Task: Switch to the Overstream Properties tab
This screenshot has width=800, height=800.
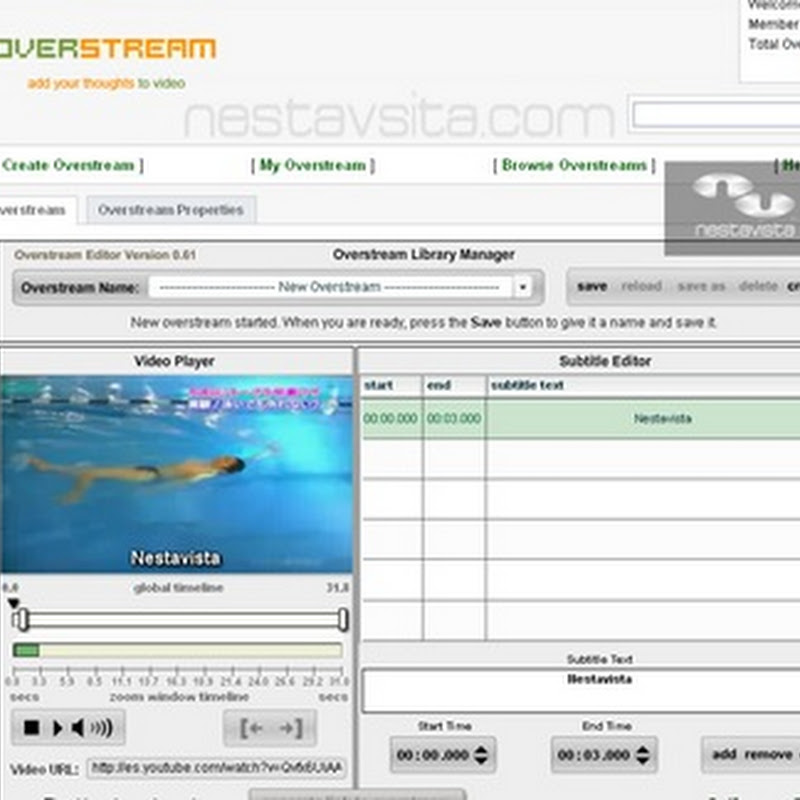Action: click(x=171, y=210)
